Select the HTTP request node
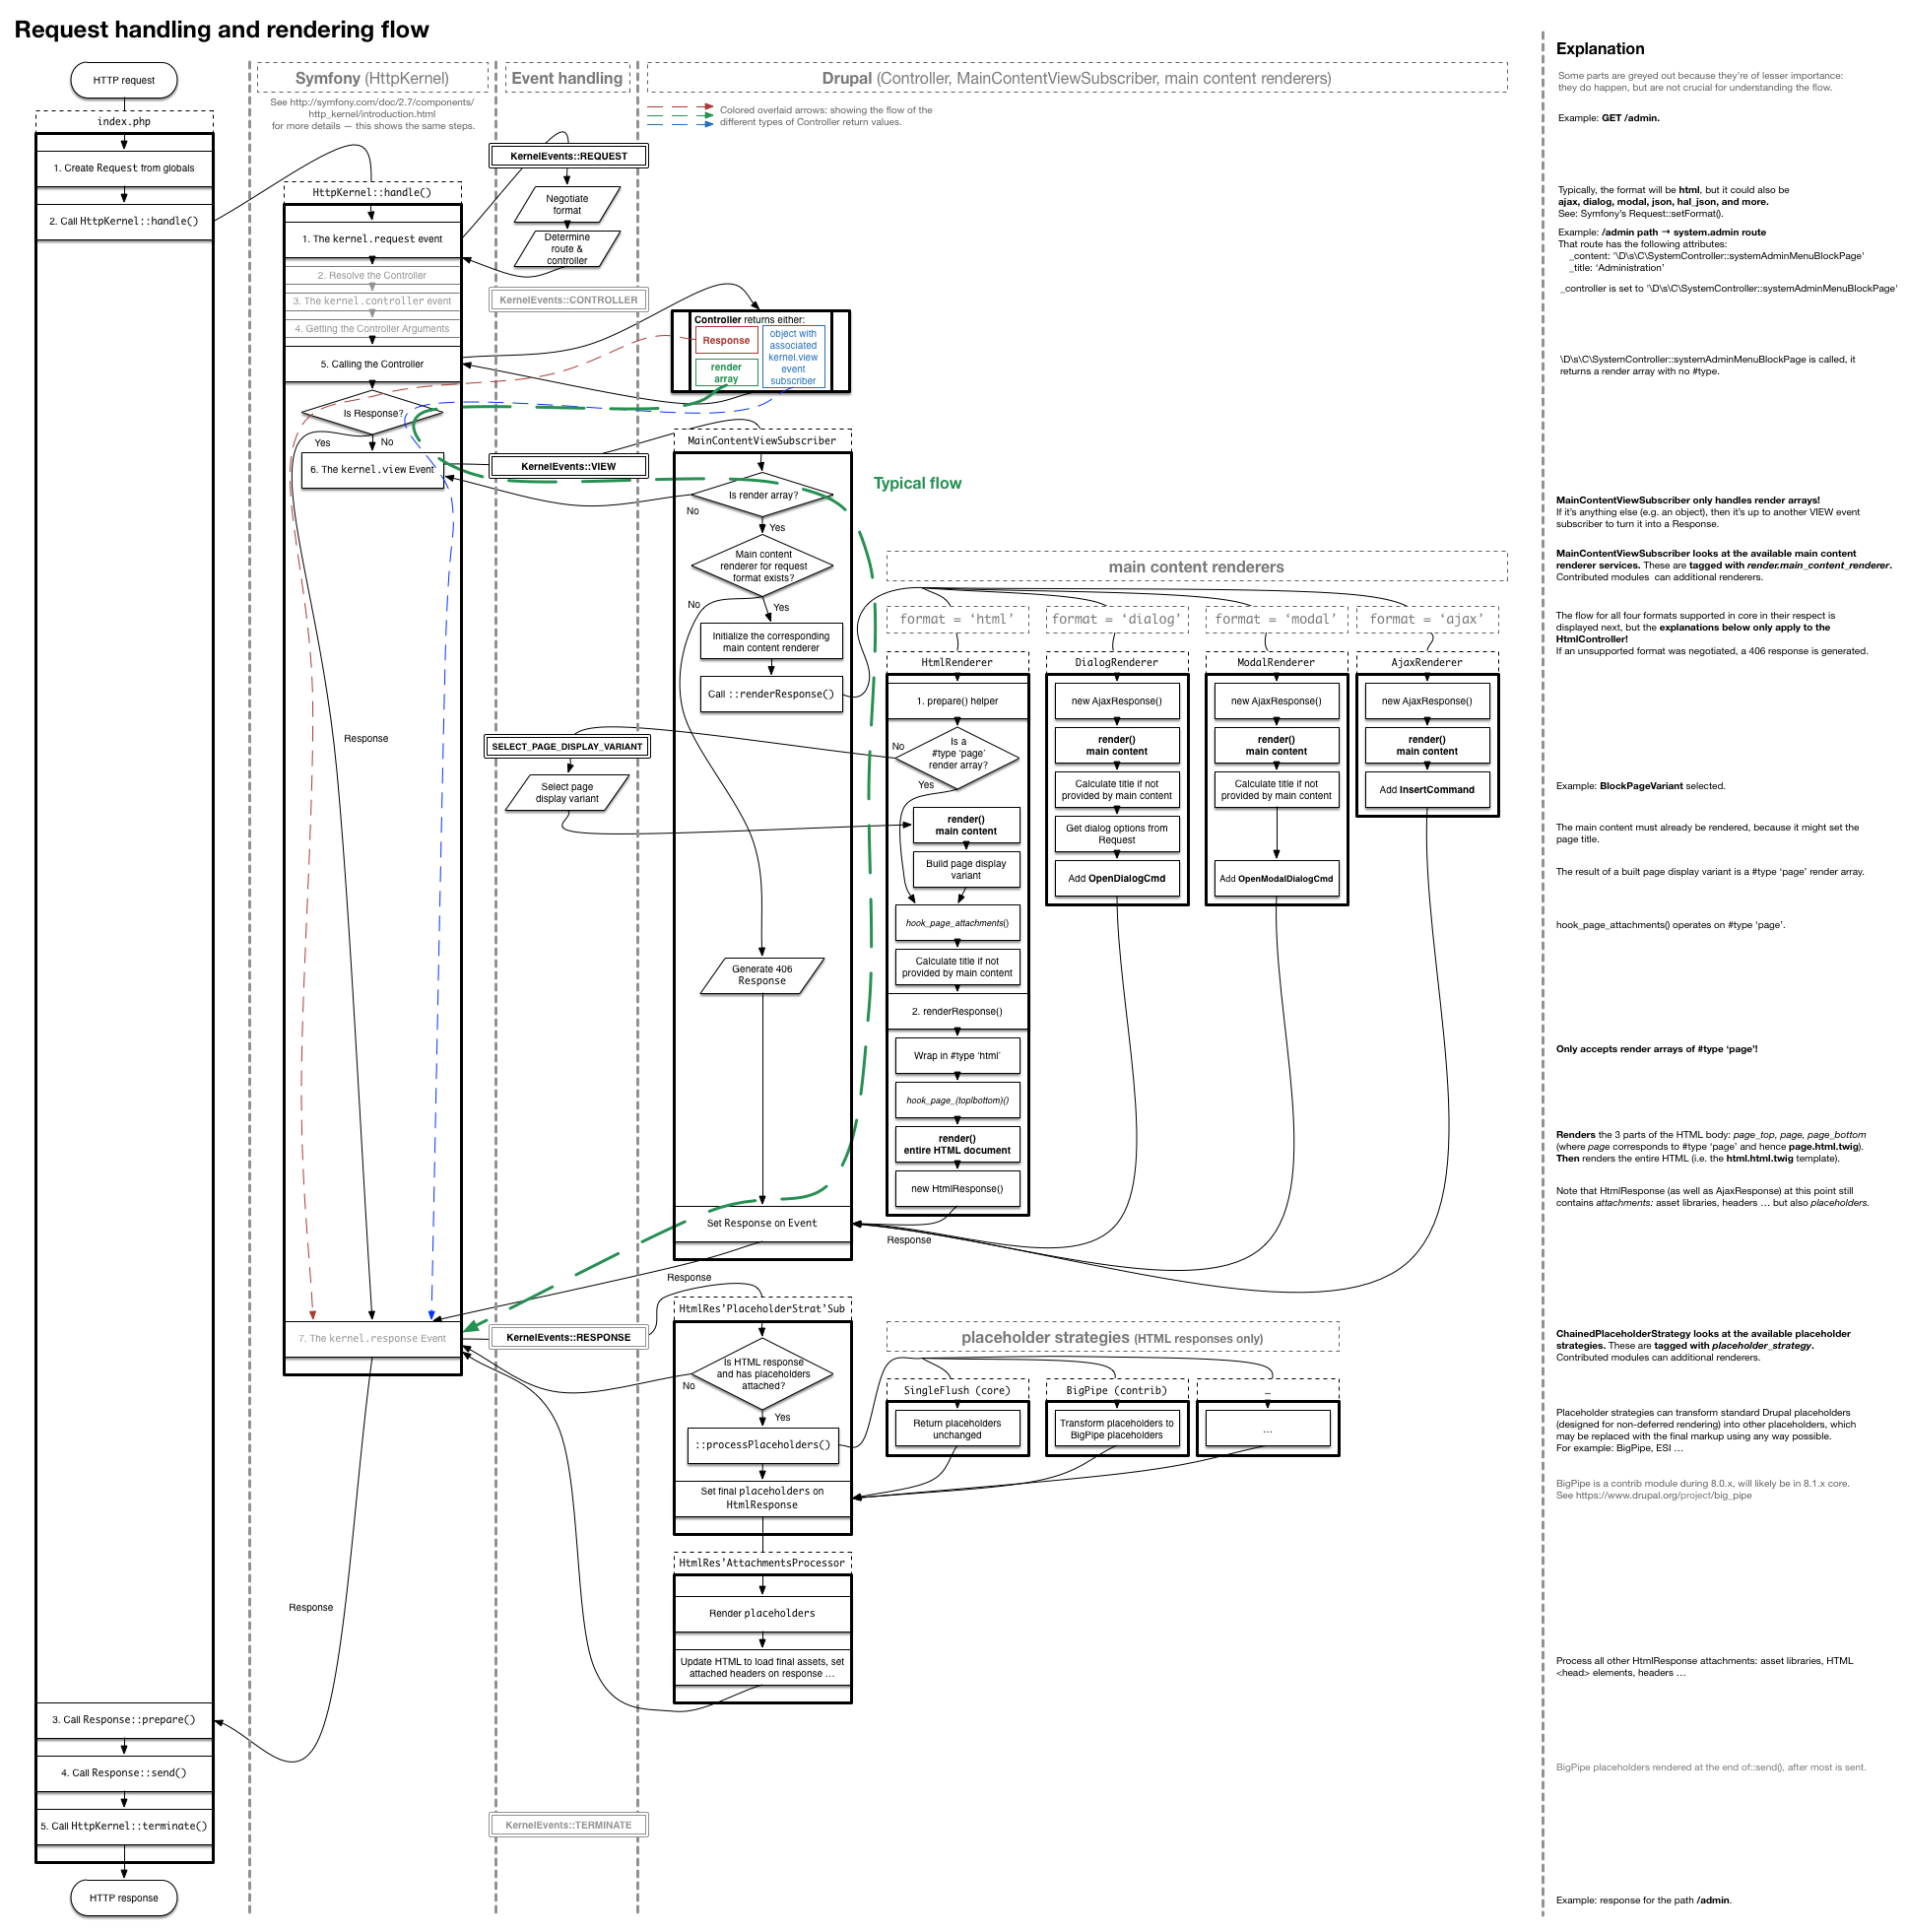Viewport: 1907px width, 1932px height. (123, 80)
